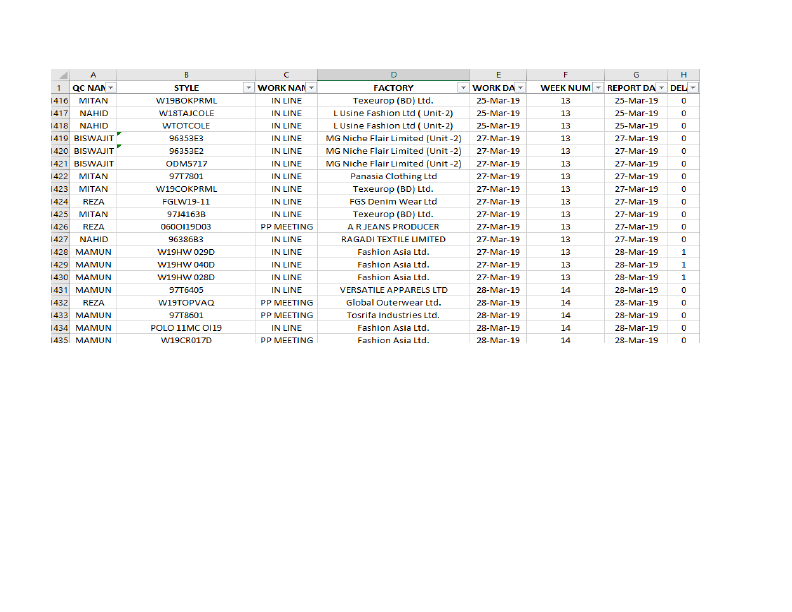
Task: Select row header 1428
Action: tap(60, 252)
